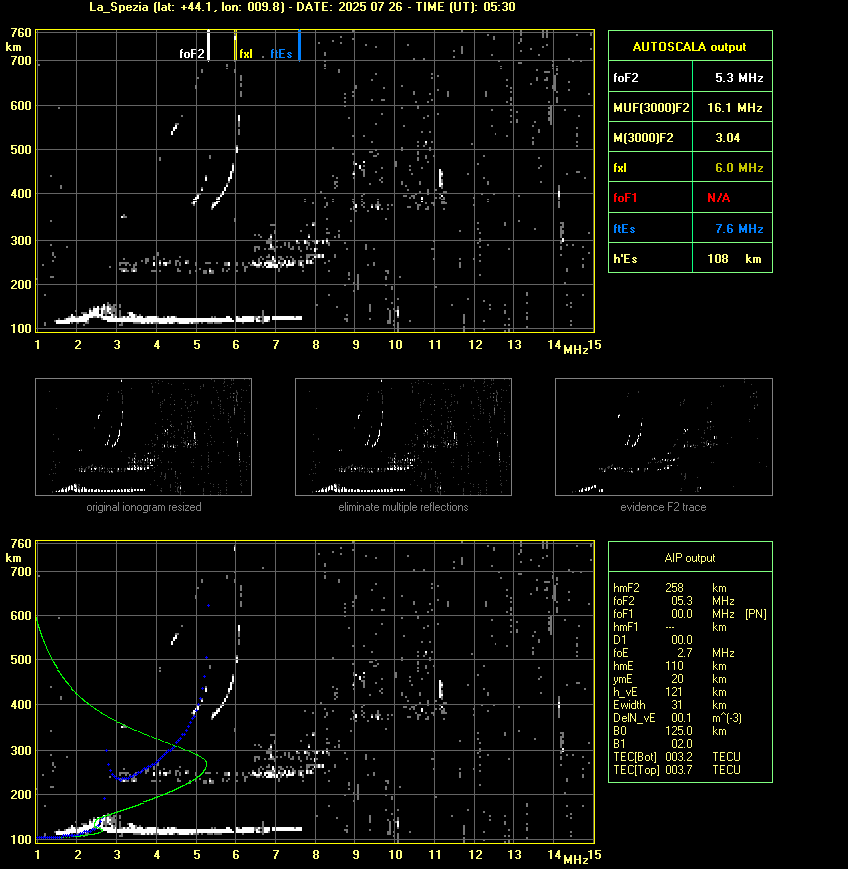848x869 pixels.
Task: Click the '760' km axis label on top ionogram
Action: 21,33
